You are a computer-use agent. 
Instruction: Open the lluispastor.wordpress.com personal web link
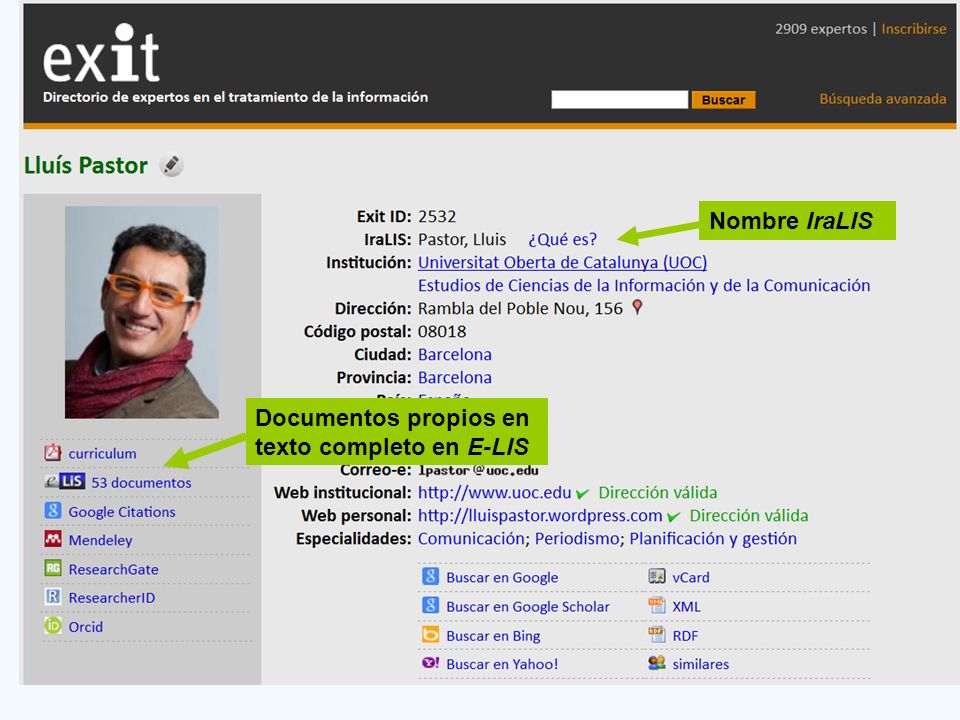click(540, 516)
